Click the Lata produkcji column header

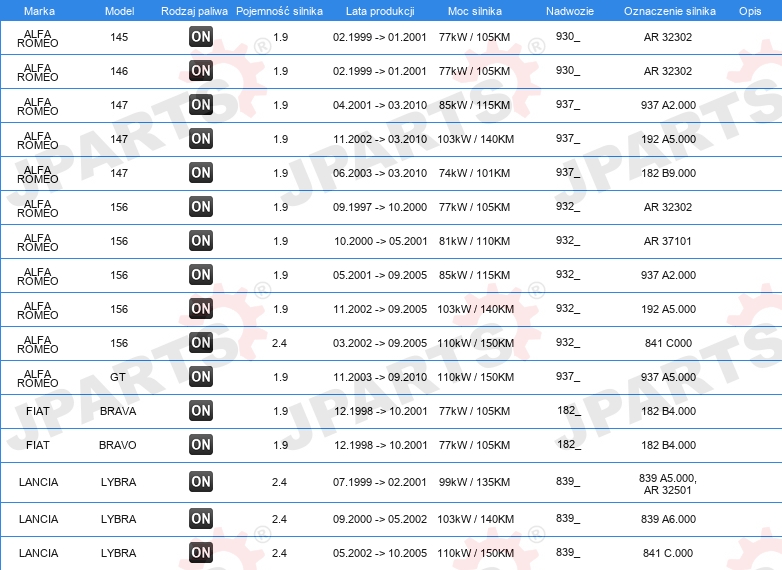380,11
